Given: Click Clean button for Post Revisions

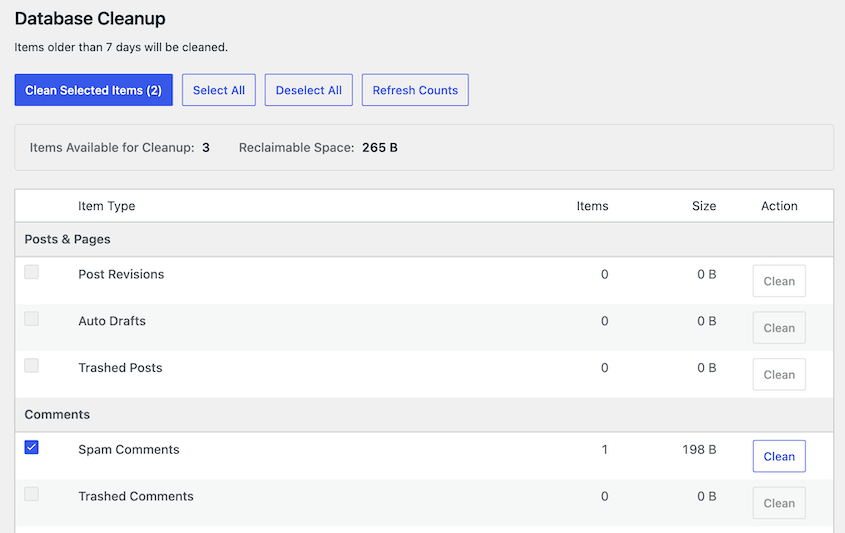Looking at the screenshot, I should [779, 281].
